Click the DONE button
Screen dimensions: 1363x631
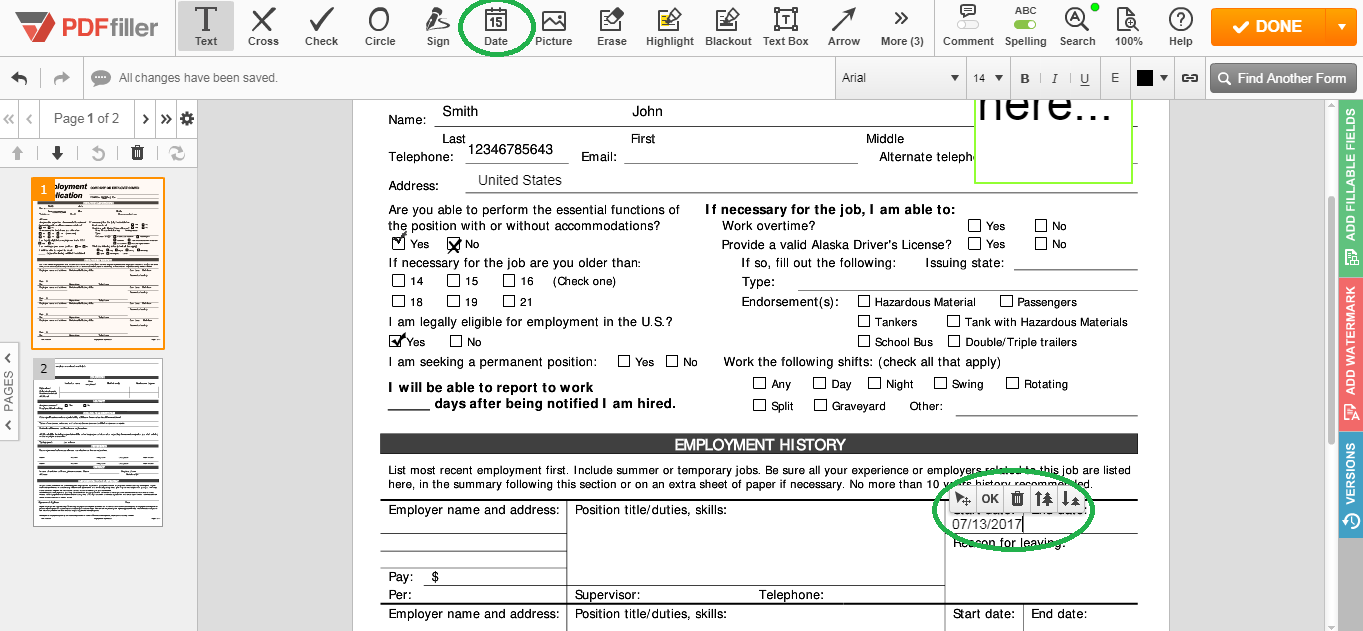pyautogui.click(x=1268, y=27)
